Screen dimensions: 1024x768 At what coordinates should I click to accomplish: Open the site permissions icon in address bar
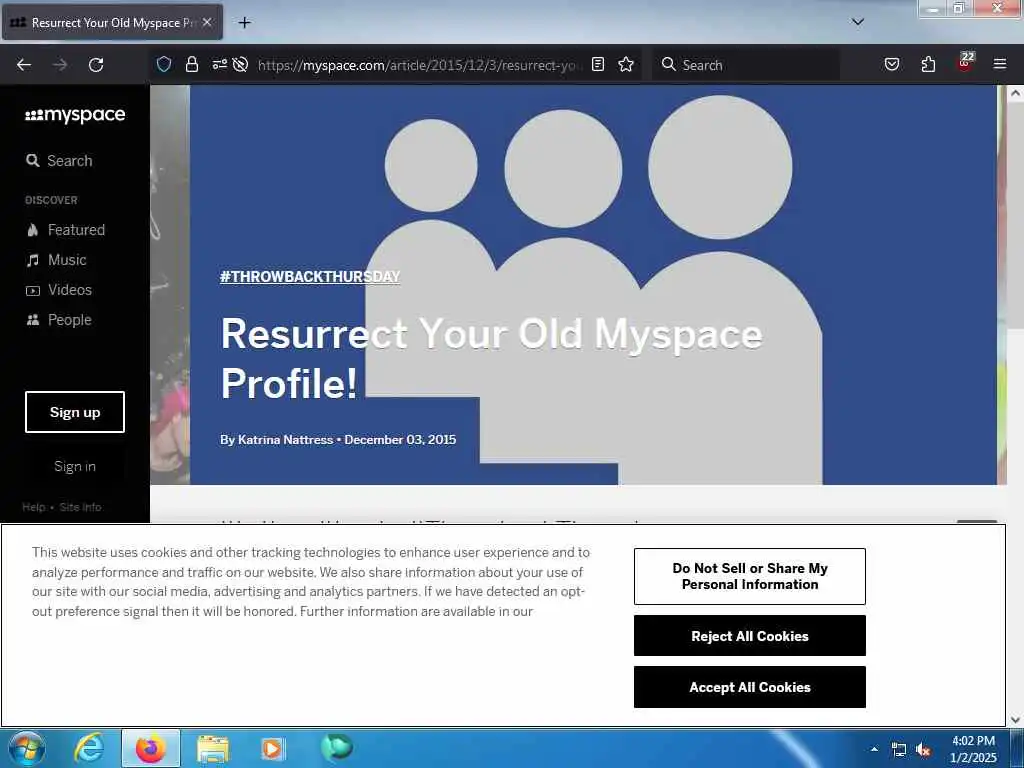(x=219, y=64)
